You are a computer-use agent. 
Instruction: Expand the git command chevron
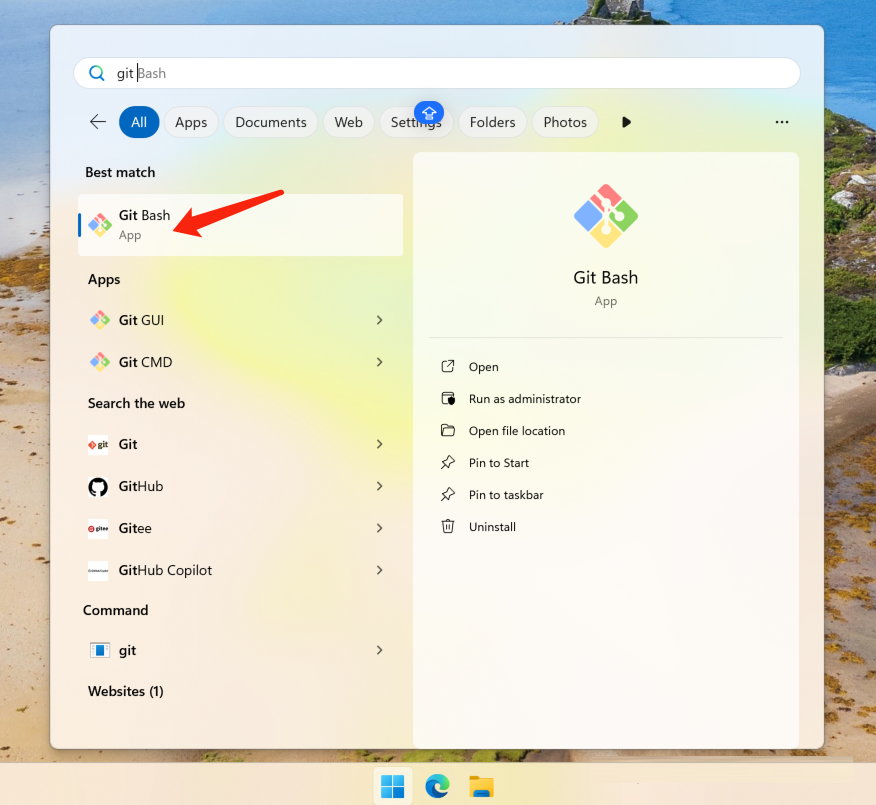click(x=379, y=650)
